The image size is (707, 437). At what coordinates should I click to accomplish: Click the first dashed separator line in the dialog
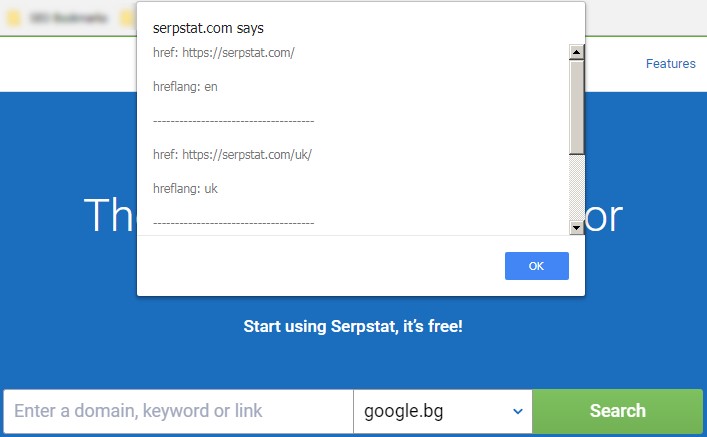[234, 121]
